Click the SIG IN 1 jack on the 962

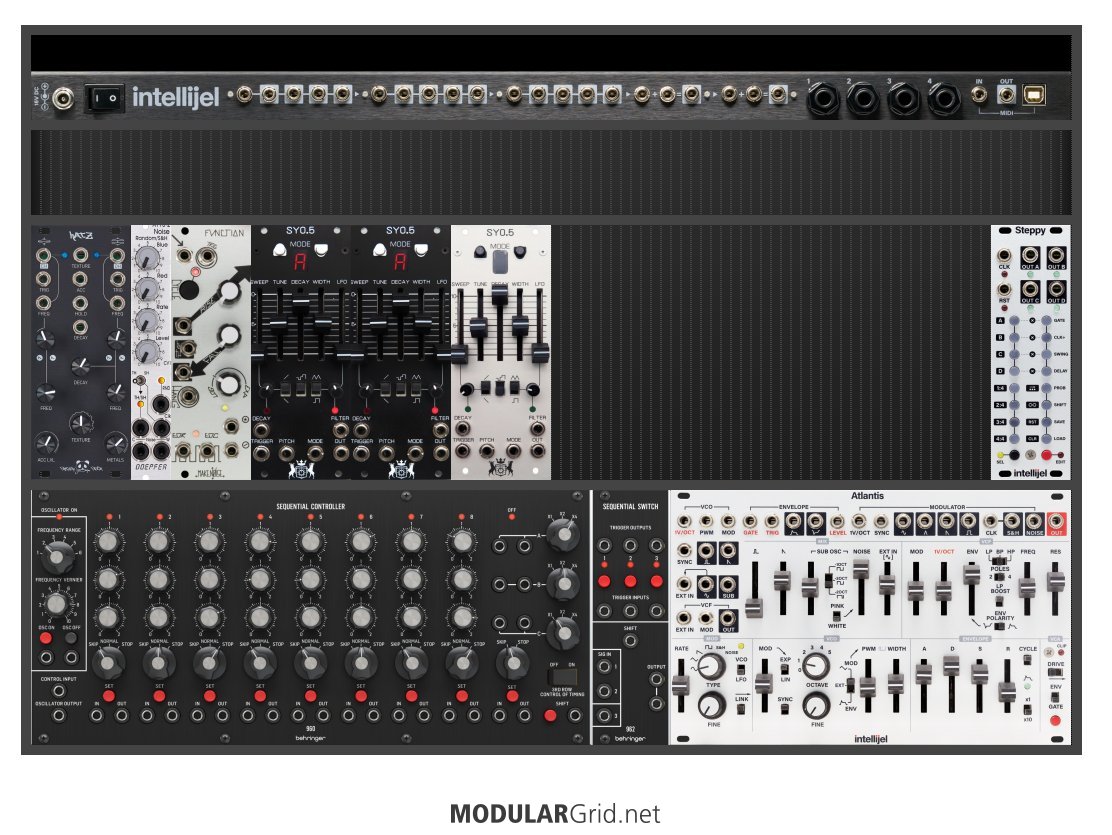[x=604, y=667]
